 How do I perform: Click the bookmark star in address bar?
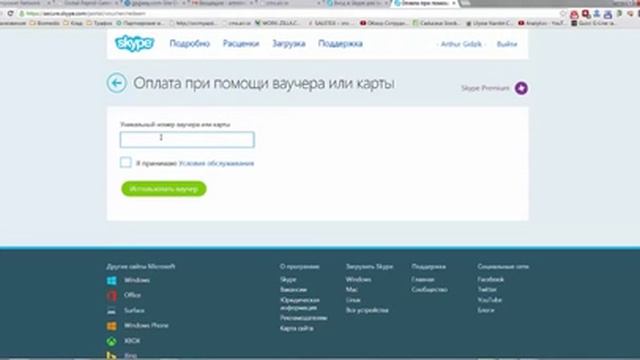click(563, 14)
